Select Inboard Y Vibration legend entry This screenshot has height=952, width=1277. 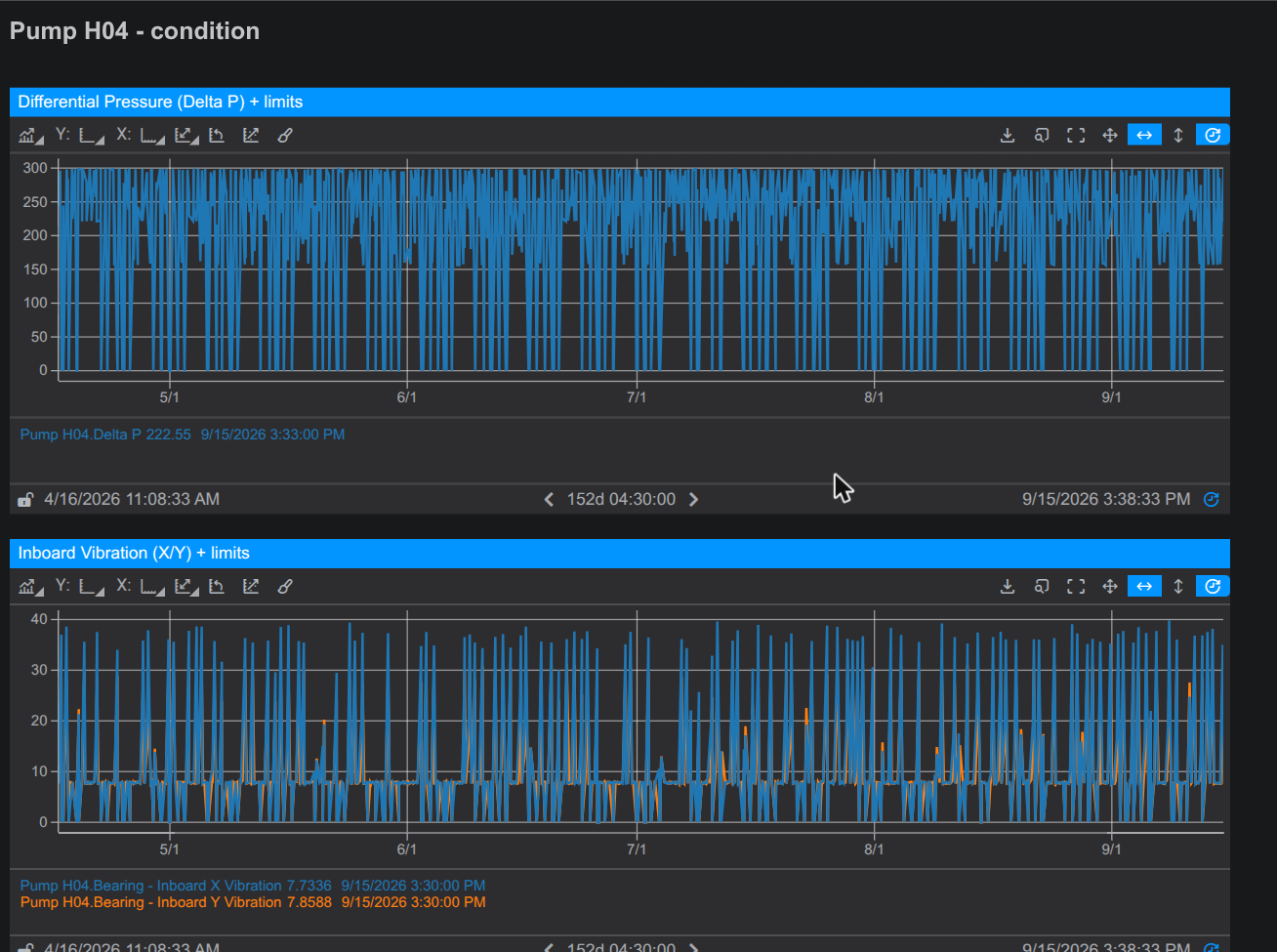[x=253, y=902]
